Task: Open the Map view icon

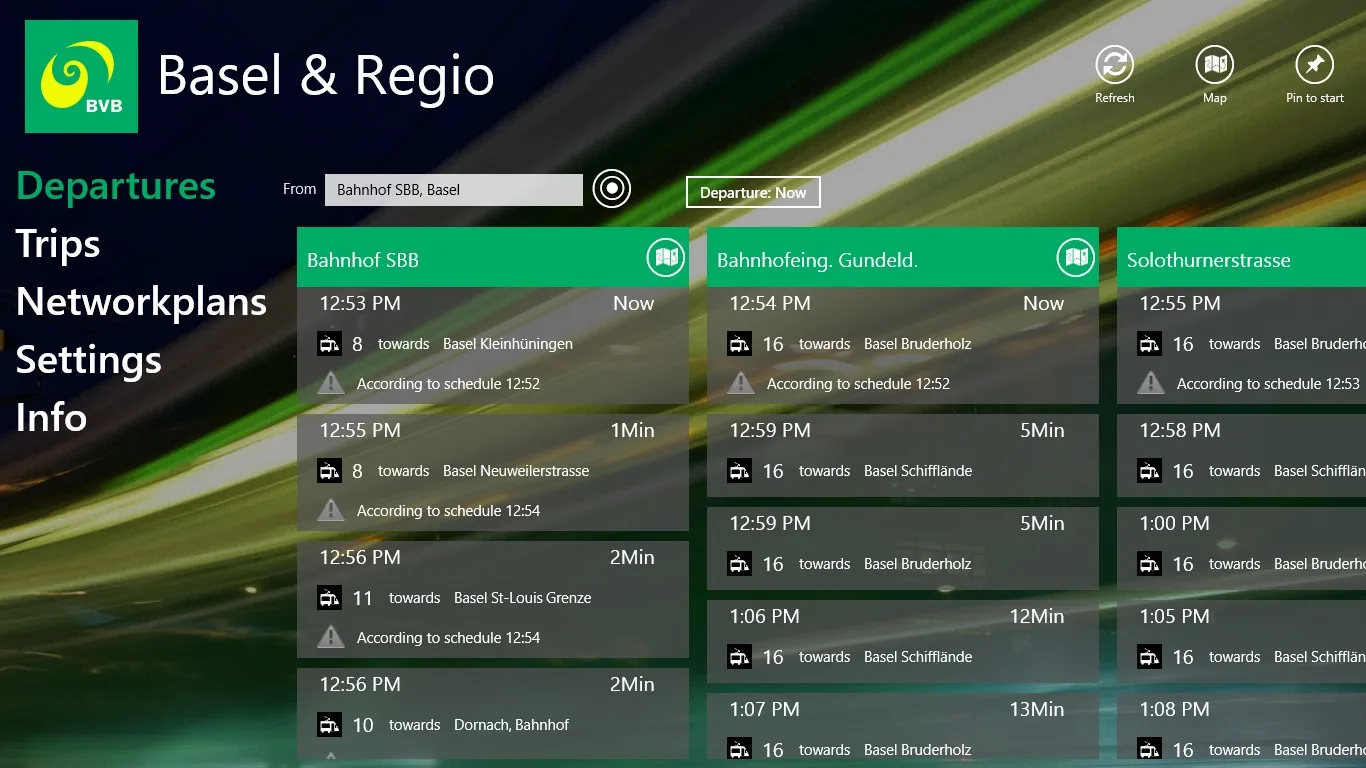Action: pyautogui.click(x=1214, y=65)
